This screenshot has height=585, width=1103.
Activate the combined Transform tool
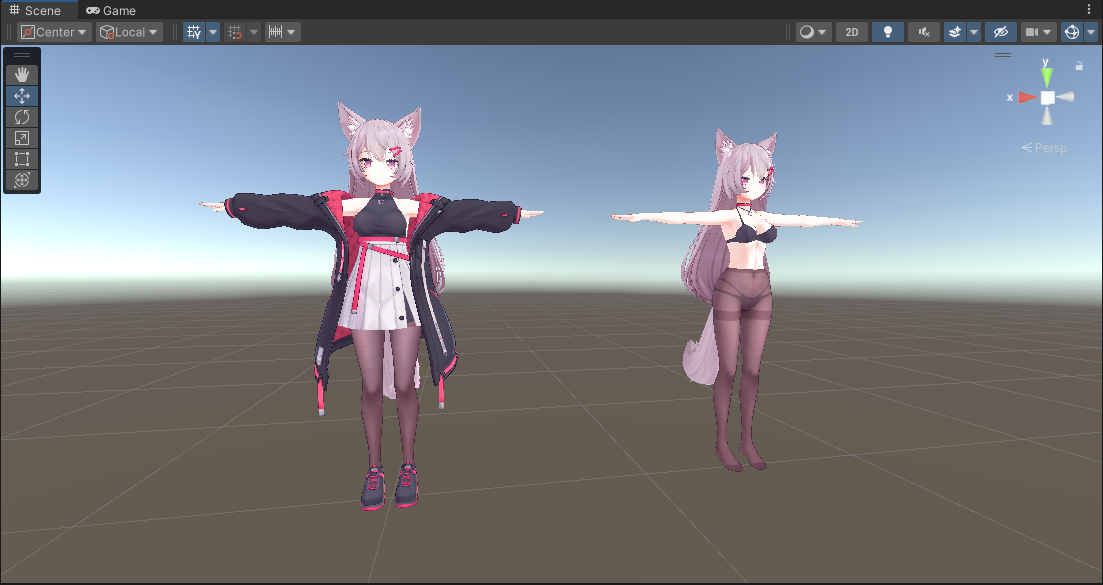click(22, 180)
